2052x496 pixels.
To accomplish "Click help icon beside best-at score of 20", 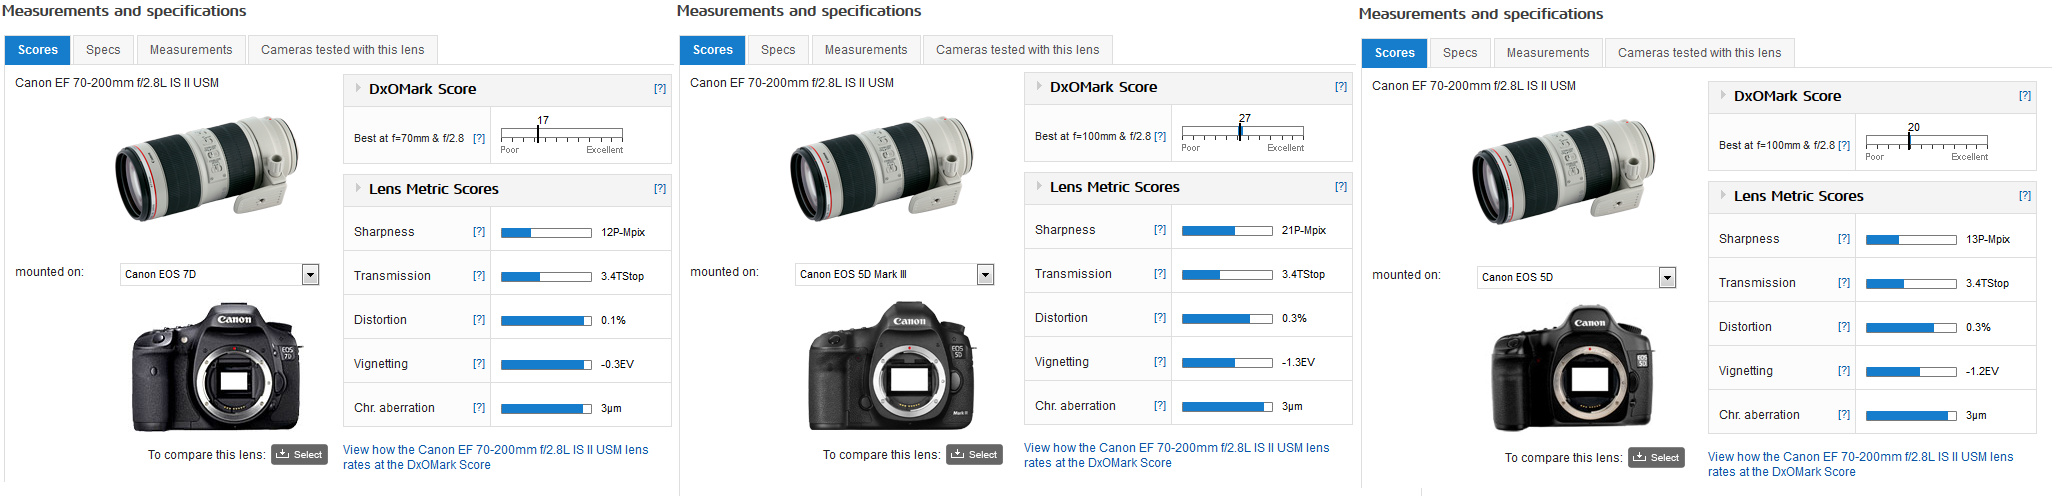I will 1844,146.
